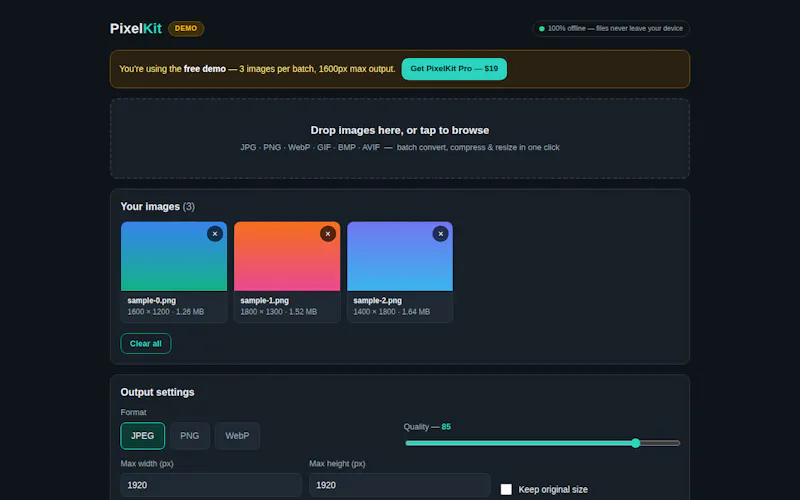
Task: Click '1600 × 1200 · 1.26 MB' text
Action: point(165,312)
